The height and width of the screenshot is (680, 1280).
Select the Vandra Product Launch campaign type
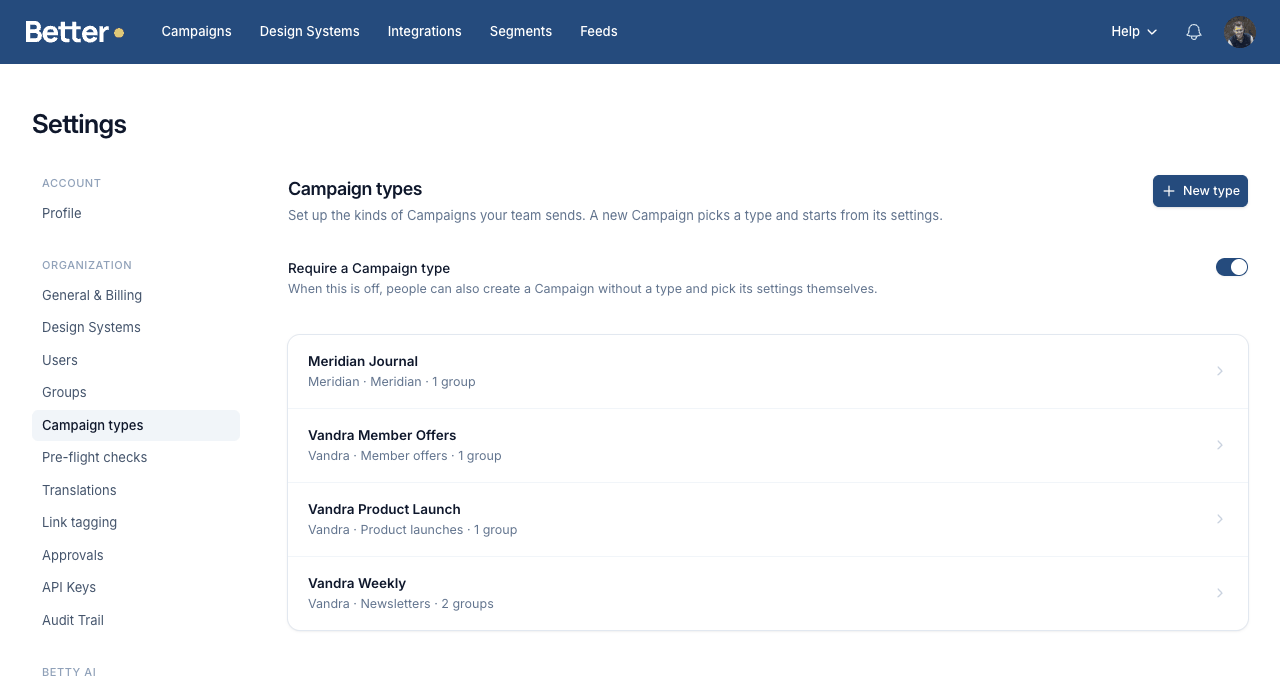768,519
